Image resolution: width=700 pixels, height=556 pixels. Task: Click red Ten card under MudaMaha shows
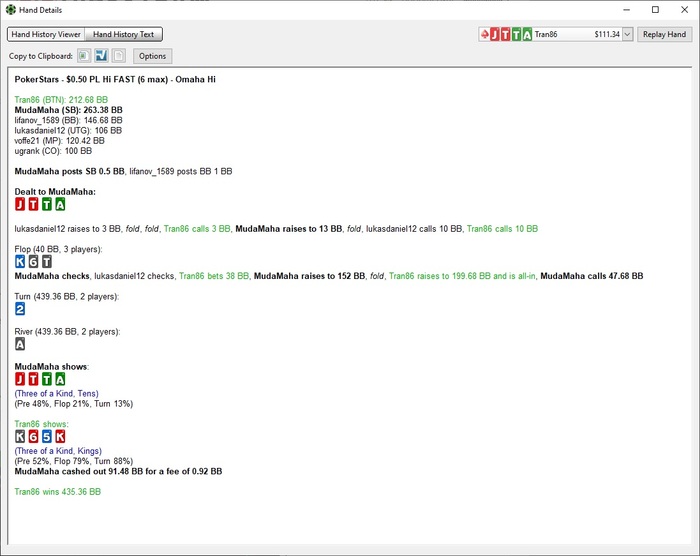[x=33, y=379]
